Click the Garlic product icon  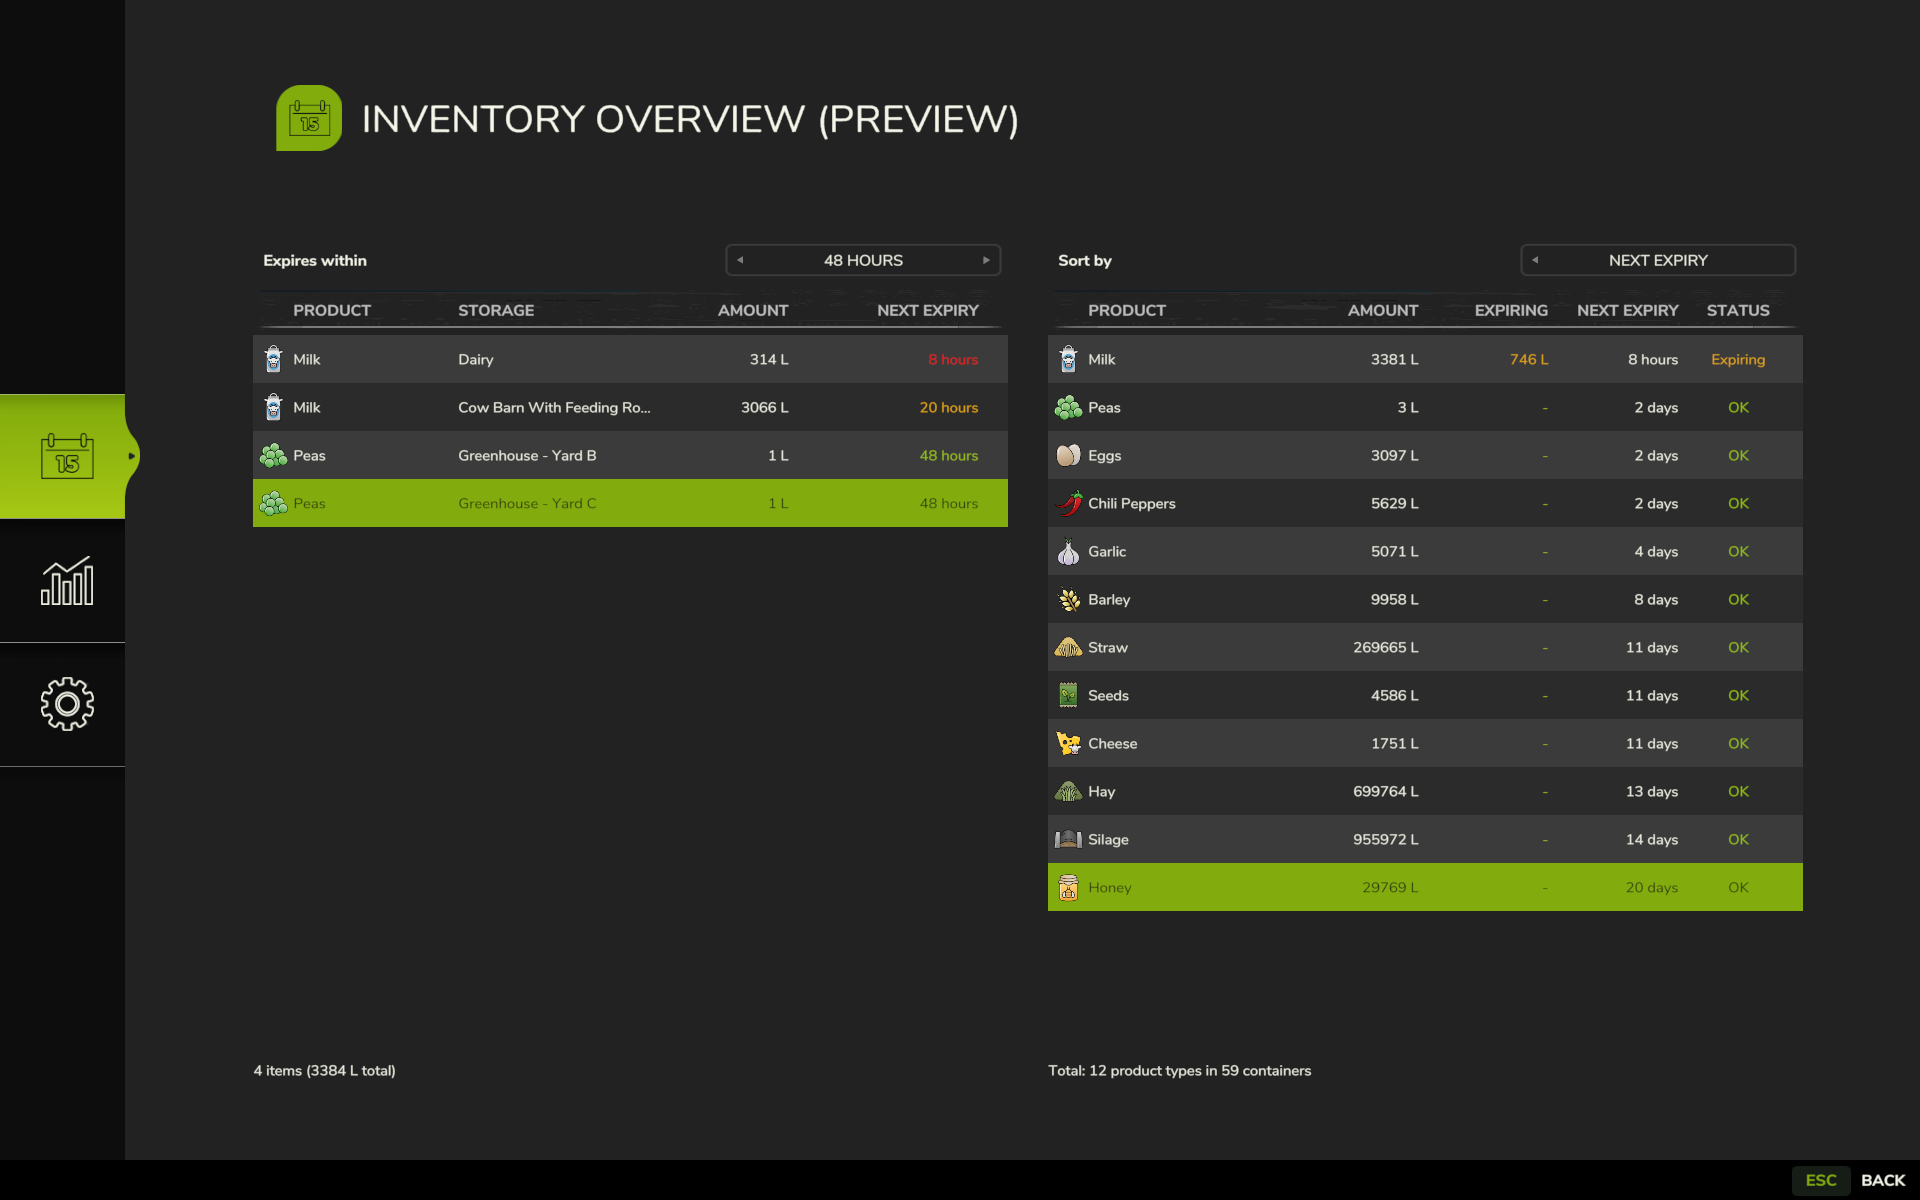click(x=1068, y=551)
